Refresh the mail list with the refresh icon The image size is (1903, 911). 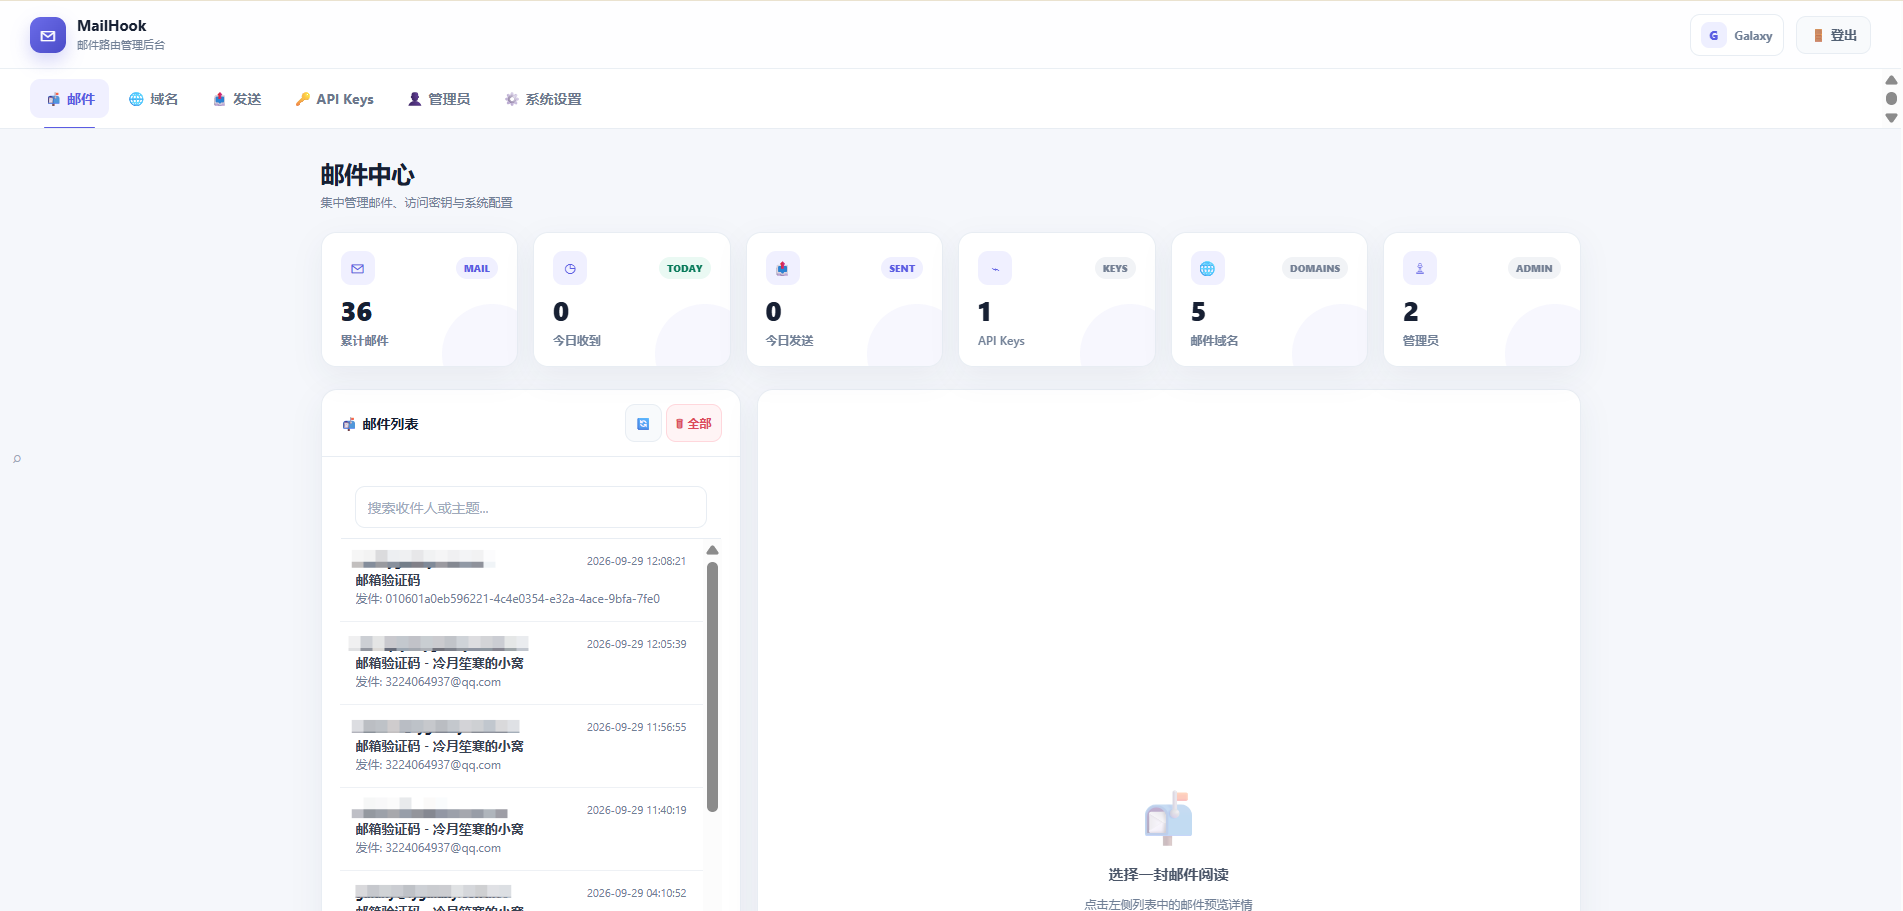[x=643, y=424]
